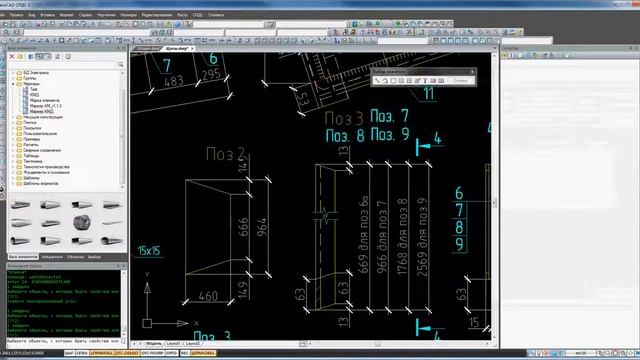Toggle ОТС-ОБЪЕКТ tracking in status bar
Image resolution: width=640 pixels, height=360 pixels.
click(127, 353)
